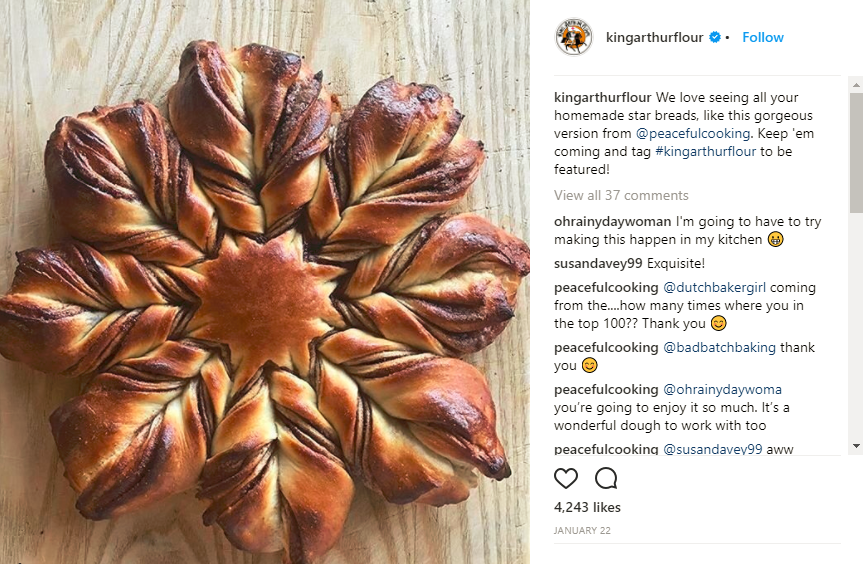Click the comments scrollbar up arrow
The width and height of the screenshot is (863, 564).
(x=856, y=87)
